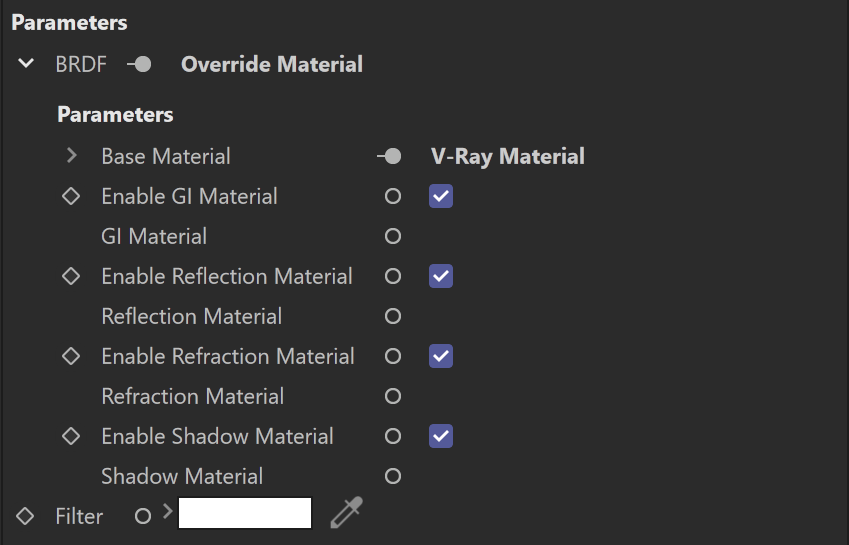Click the Shadow Material connection circle
Viewport: 849px width, 545px height.
[393, 476]
